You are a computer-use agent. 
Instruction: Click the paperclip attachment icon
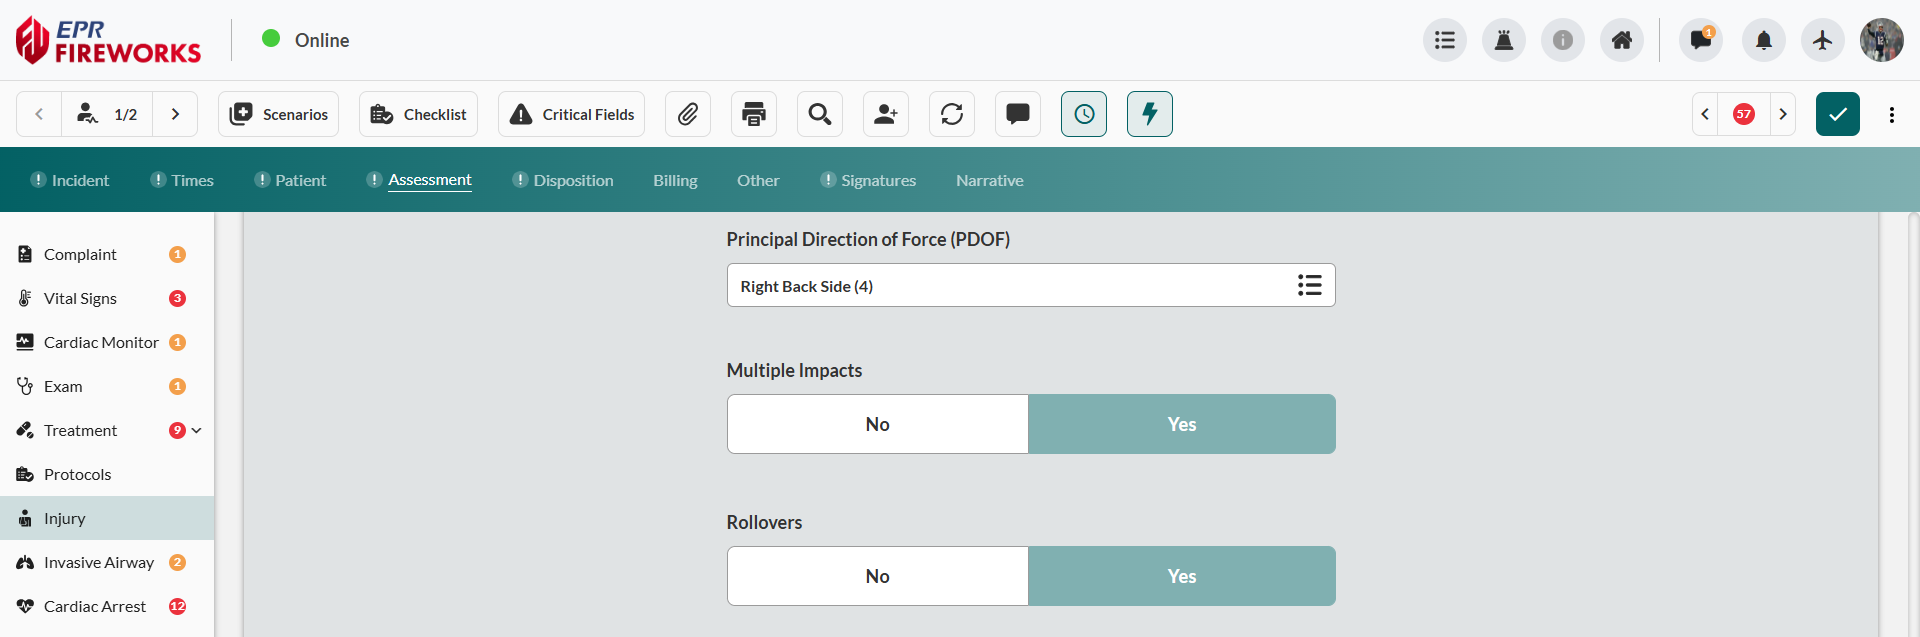[x=688, y=114]
